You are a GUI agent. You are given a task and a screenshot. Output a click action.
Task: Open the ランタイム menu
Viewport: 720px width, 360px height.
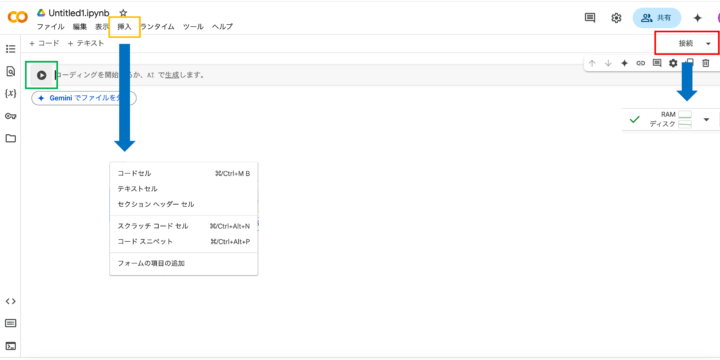(157, 27)
